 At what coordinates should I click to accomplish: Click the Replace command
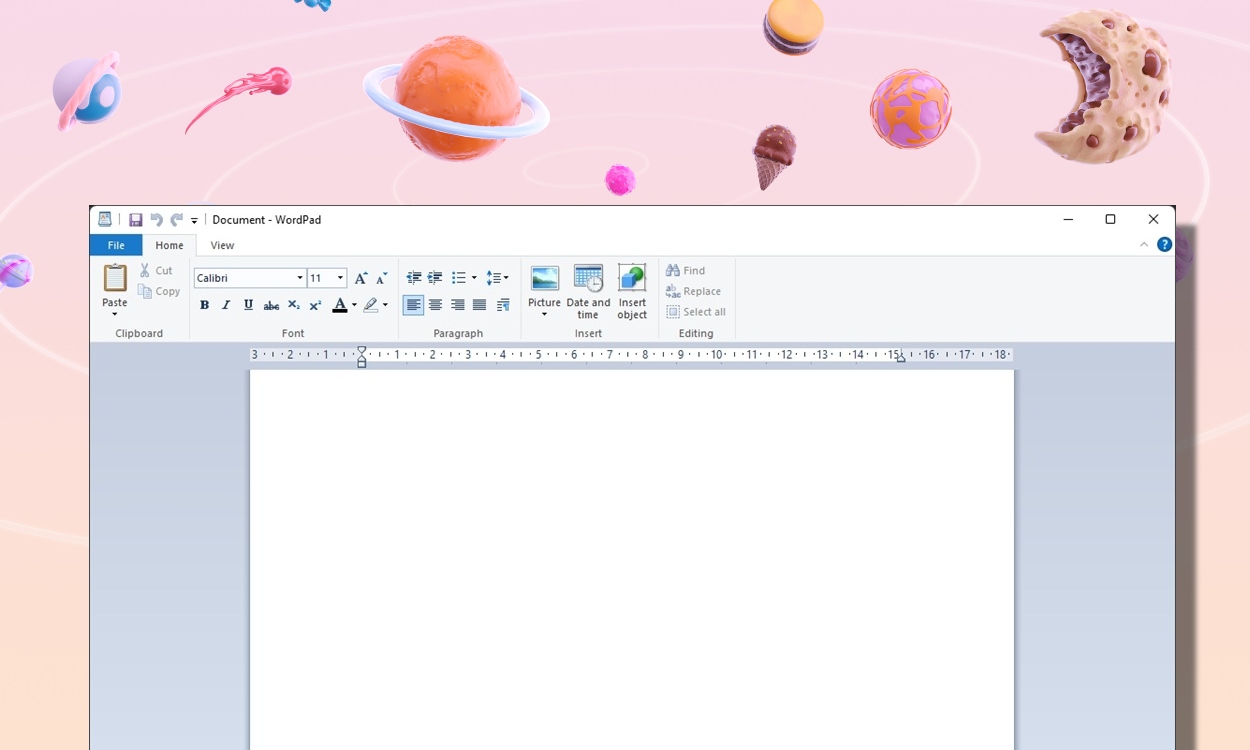694,291
